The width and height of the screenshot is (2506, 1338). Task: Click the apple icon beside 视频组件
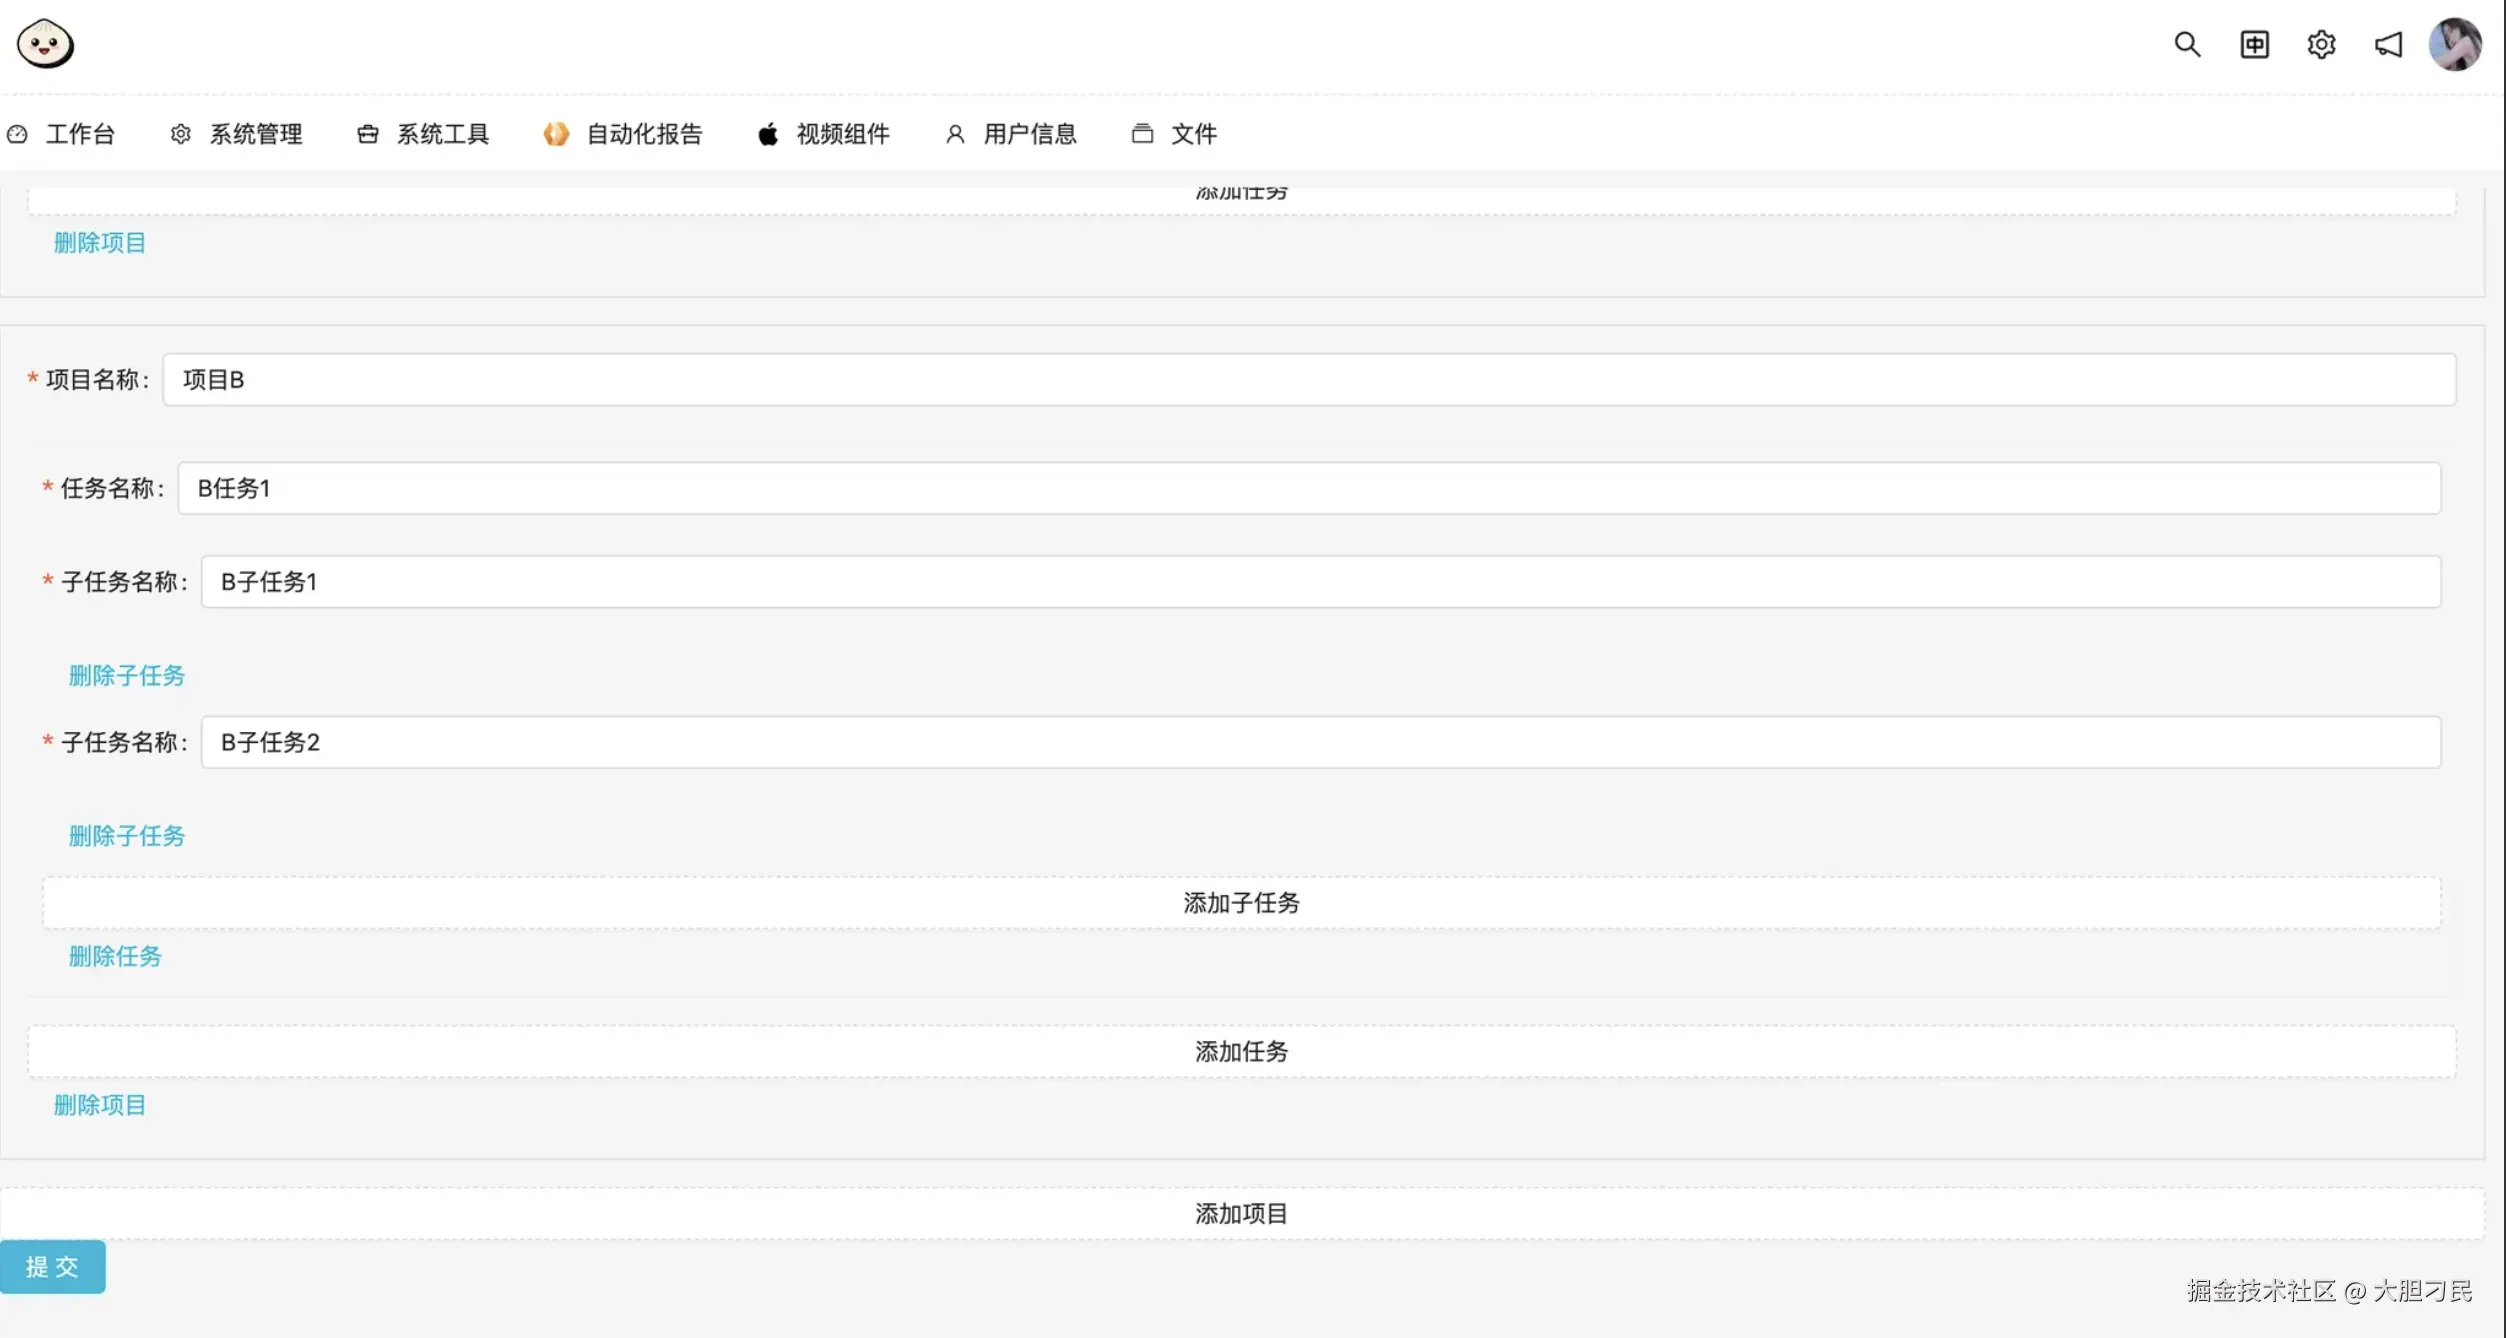tap(768, 134)
